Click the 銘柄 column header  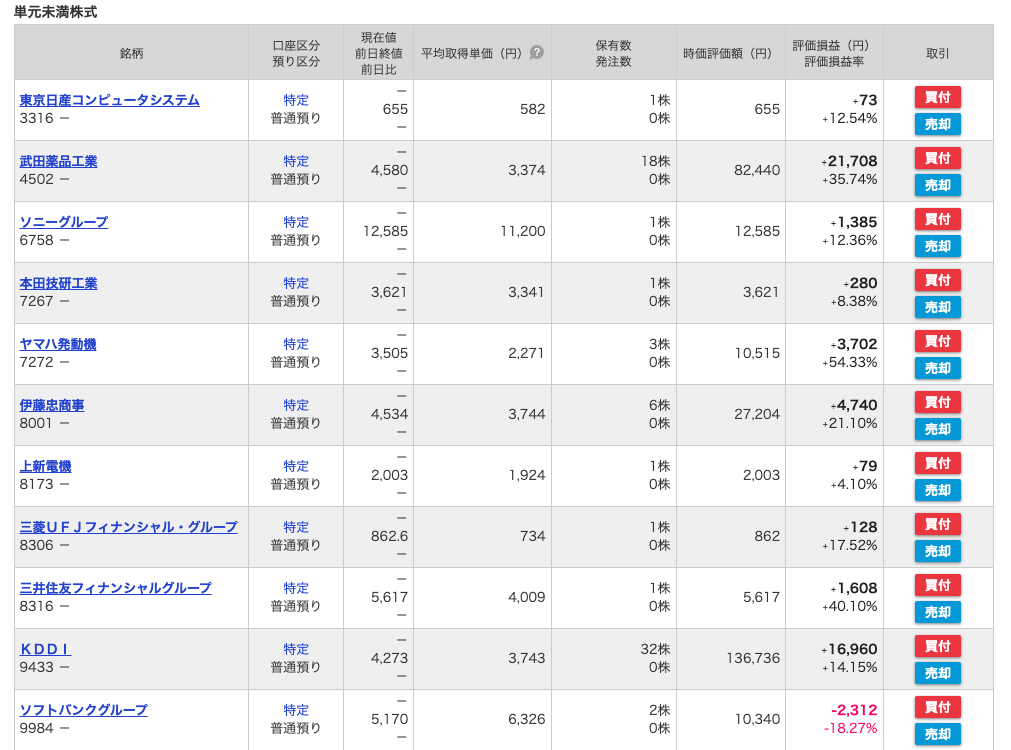132,53
